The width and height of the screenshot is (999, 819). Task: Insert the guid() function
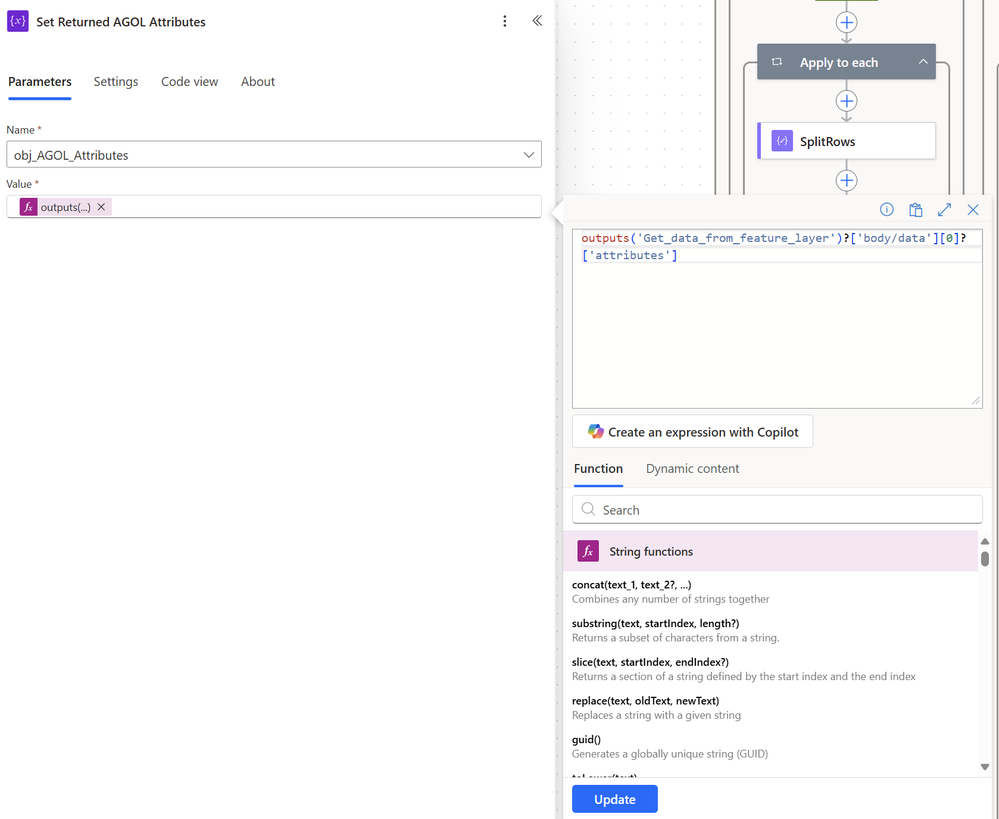pos(586,739)
